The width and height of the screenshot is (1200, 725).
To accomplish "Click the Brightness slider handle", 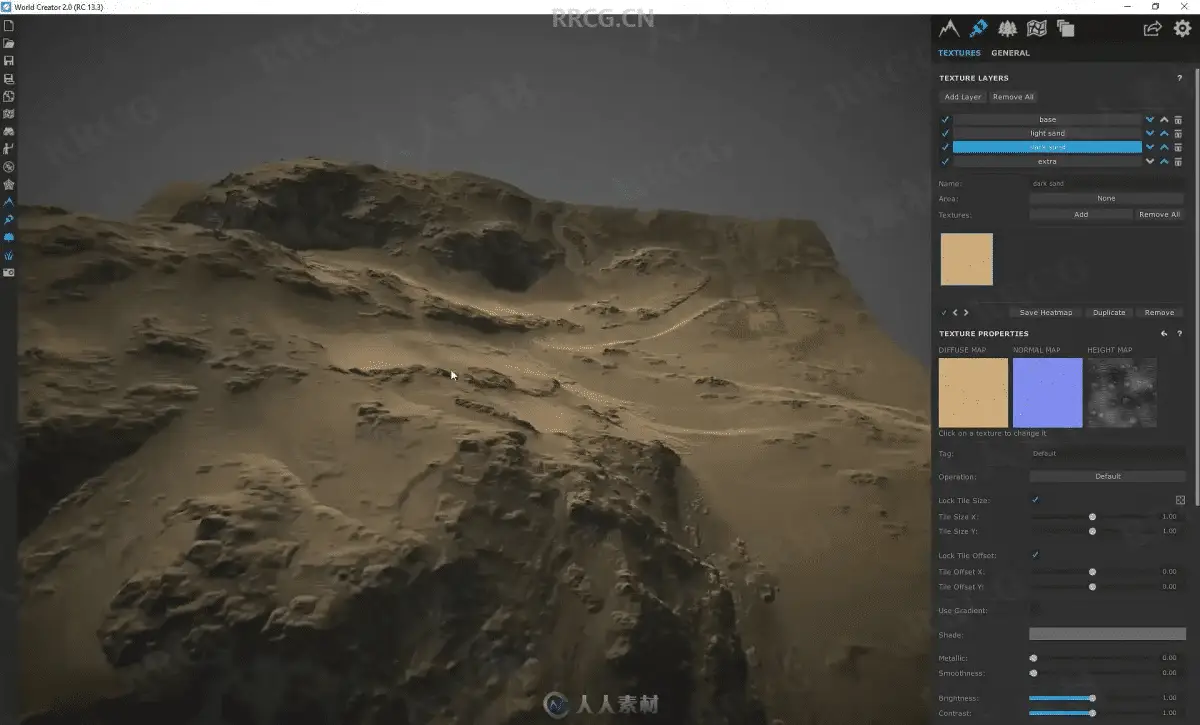I will [x=1092, y=698].
